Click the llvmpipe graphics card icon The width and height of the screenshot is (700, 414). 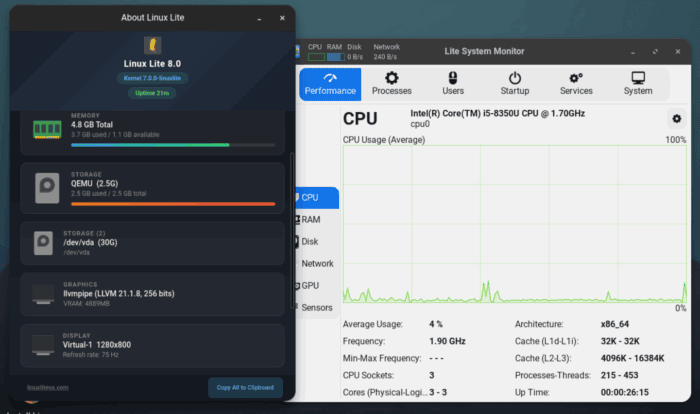pyautogui.click(x=43, y=294)
